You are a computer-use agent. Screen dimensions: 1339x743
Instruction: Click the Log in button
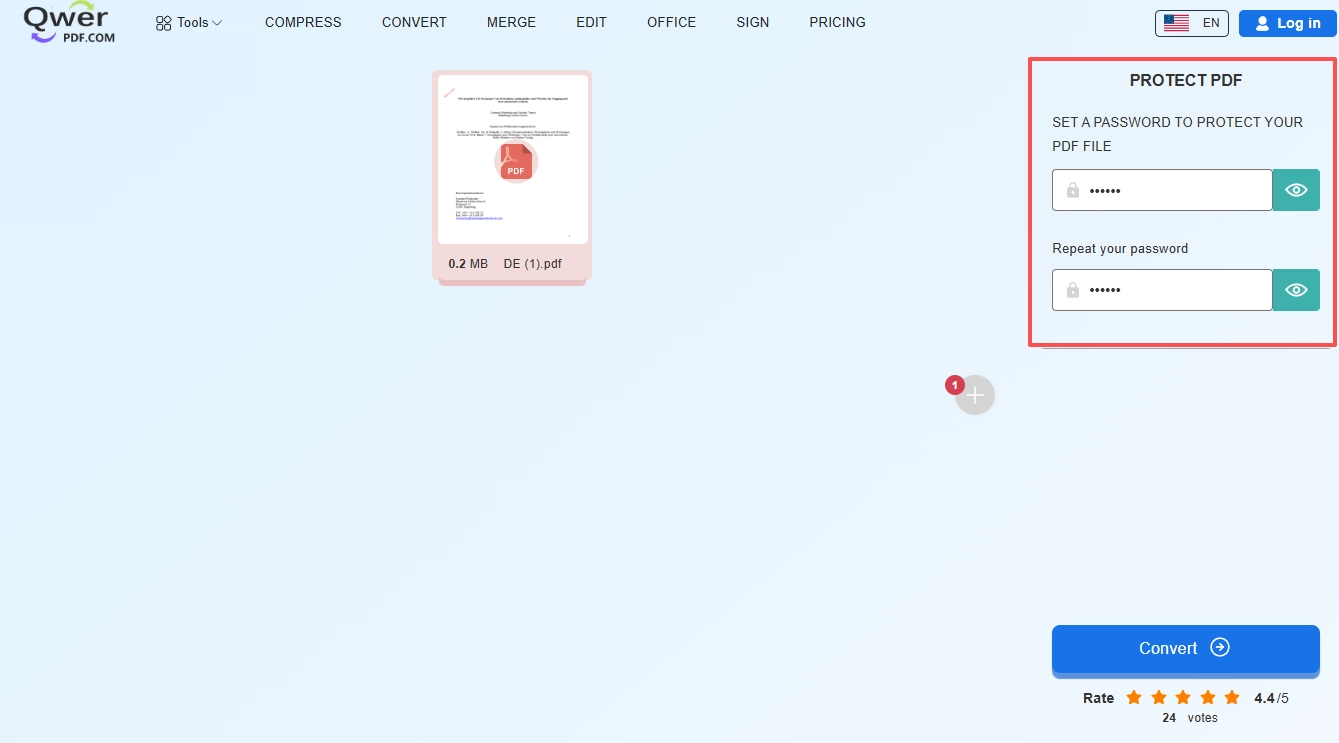point(1288,23)
